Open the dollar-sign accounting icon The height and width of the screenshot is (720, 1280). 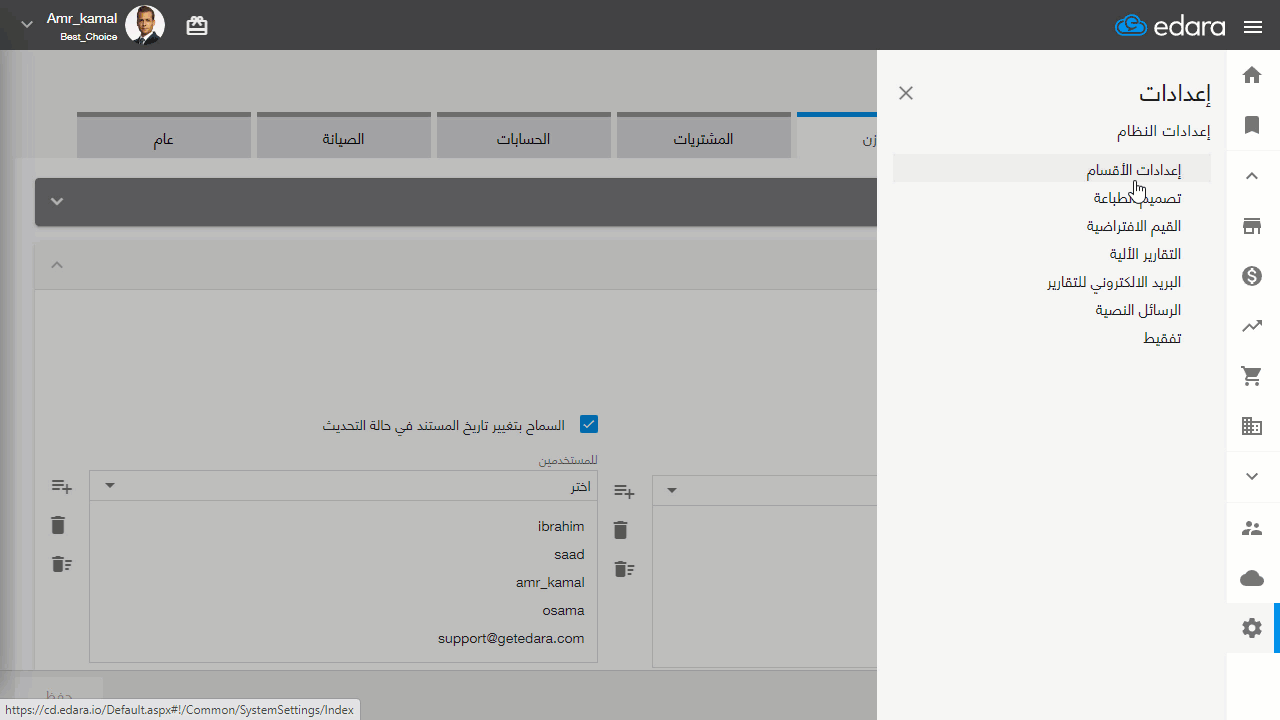(x=1252, y=276)
